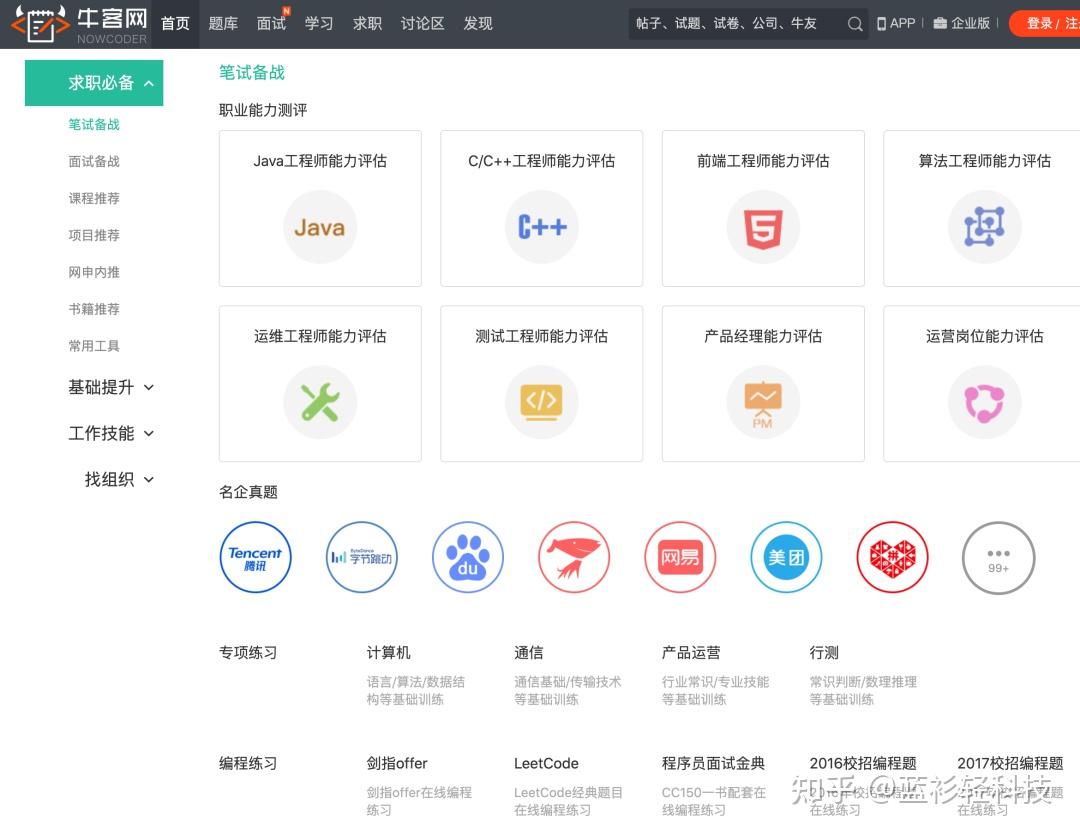The image size is (1080, 834).
Task: Open the APP download link
Action: click(895, 23)
